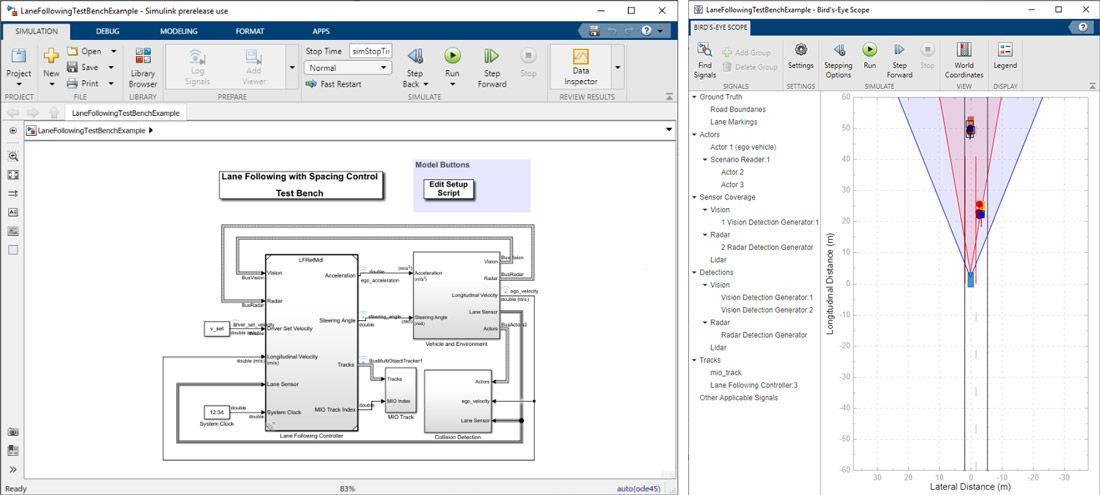Open the breadcrumb bar dropdown arrow
Image resolution: width=1100 pixels, height=495 pixels.
pos(669,130)
